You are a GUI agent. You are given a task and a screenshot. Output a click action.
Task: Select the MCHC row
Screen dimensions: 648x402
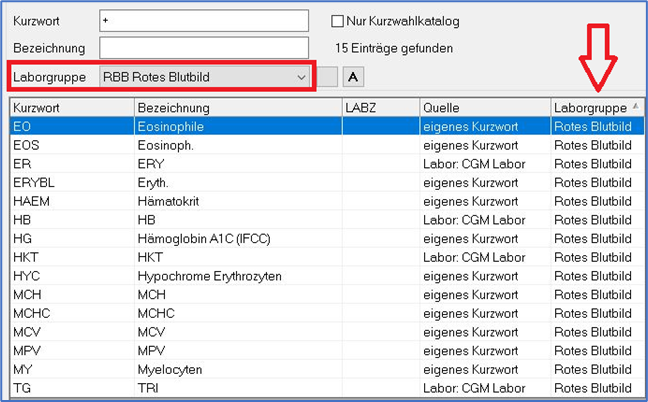click(x=327, y=313)
